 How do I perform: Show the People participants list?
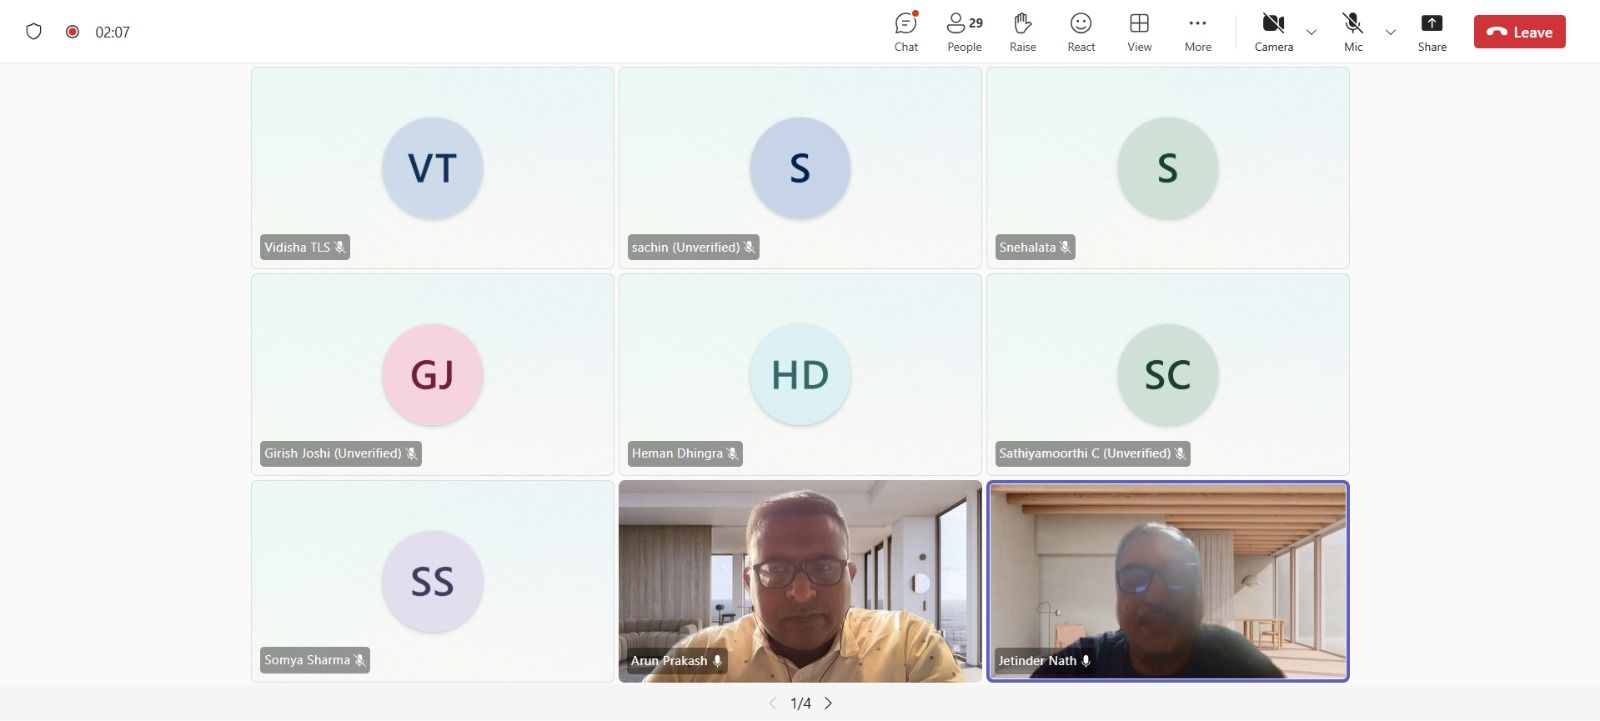point(964,32)
